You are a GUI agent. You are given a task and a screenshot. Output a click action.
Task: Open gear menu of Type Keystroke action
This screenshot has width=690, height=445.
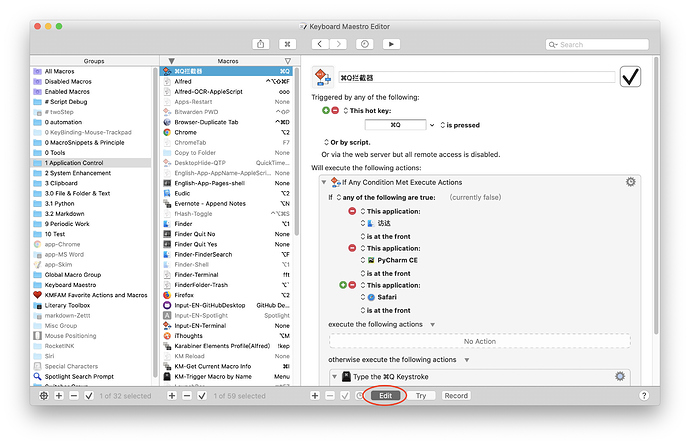point(620,376)
